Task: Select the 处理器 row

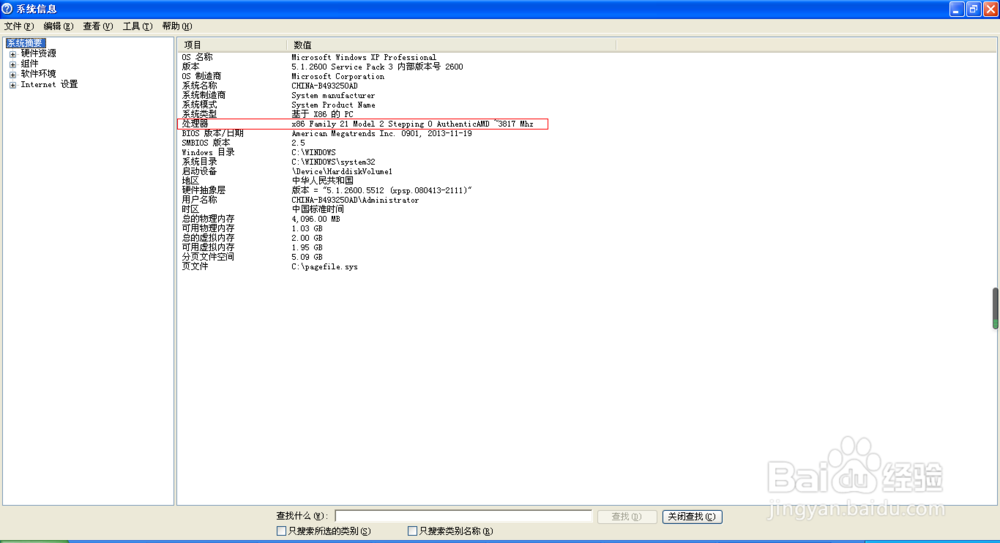Action: coord(362,124)
